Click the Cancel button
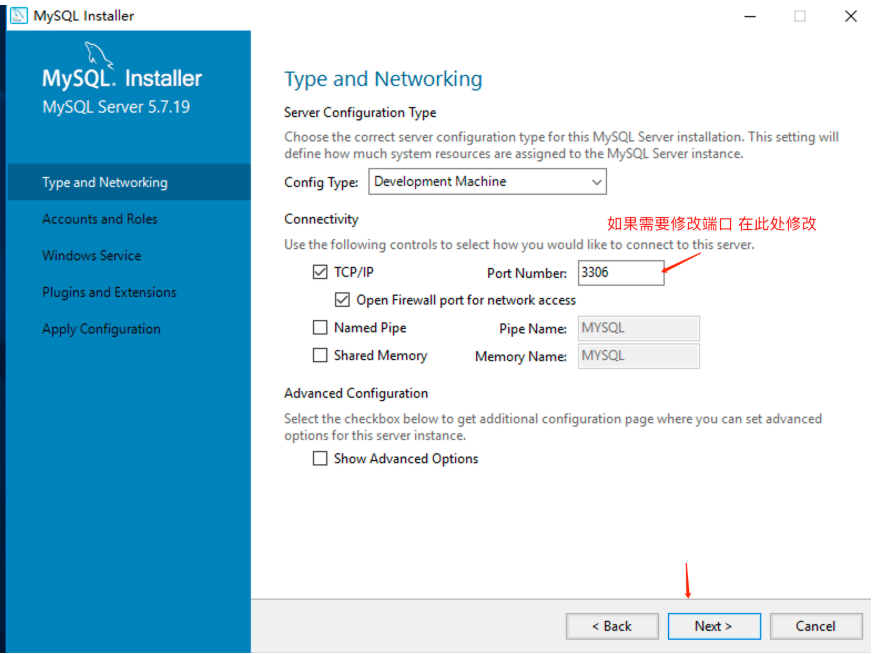 [816, 626]
